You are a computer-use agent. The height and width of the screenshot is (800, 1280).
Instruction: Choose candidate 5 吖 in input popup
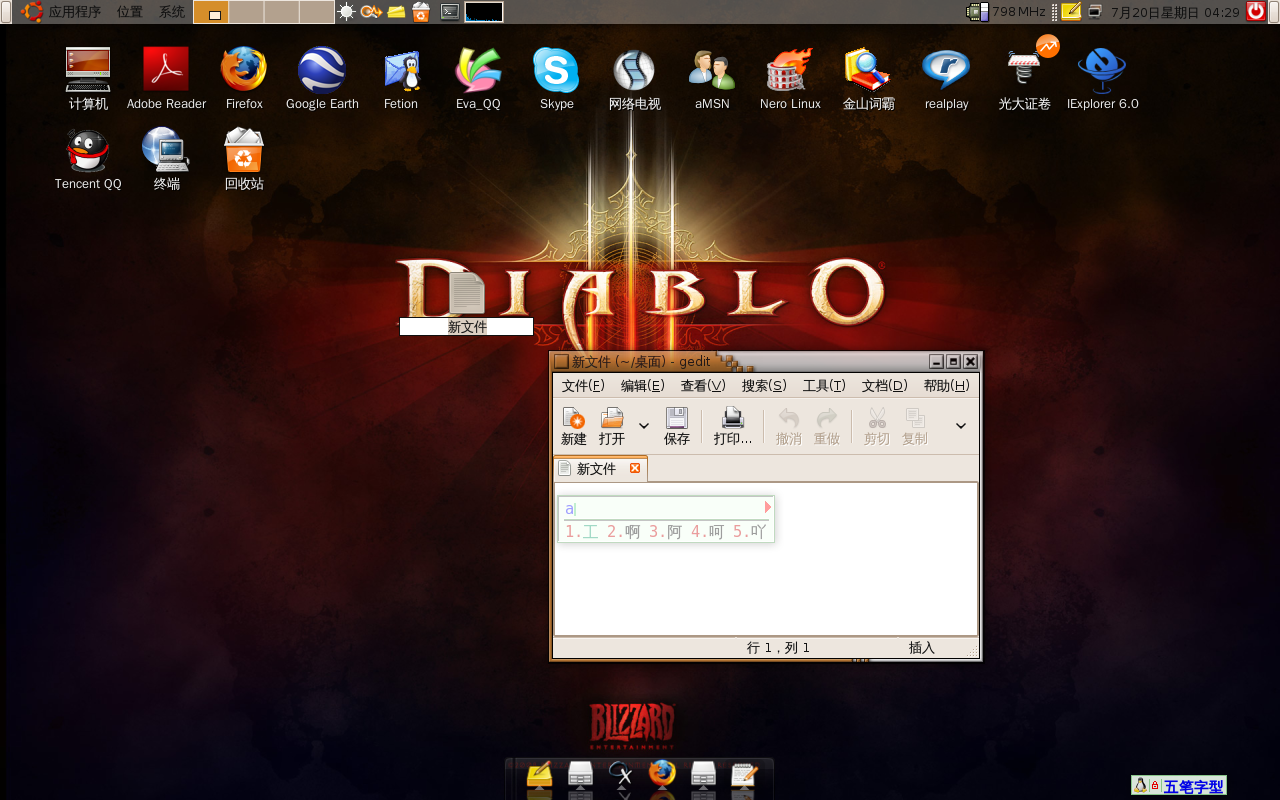point(749,532)
